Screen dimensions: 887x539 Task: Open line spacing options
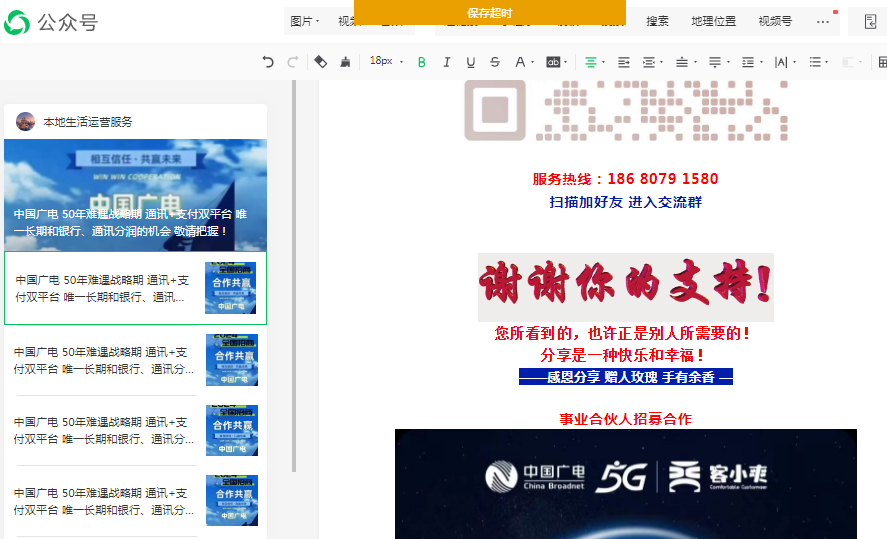pyautogui.click(x=752, y=62)
